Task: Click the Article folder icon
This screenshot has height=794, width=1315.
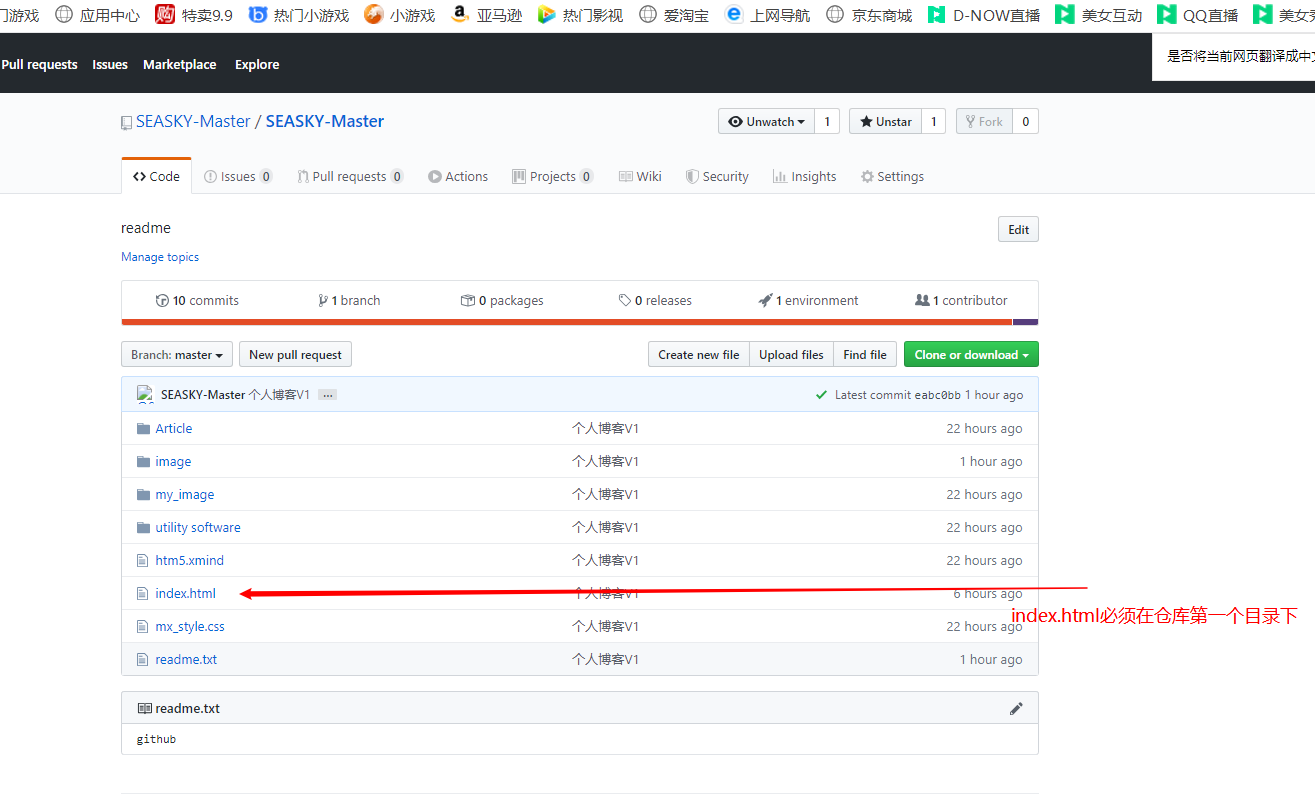Action: tap(143, 428)
